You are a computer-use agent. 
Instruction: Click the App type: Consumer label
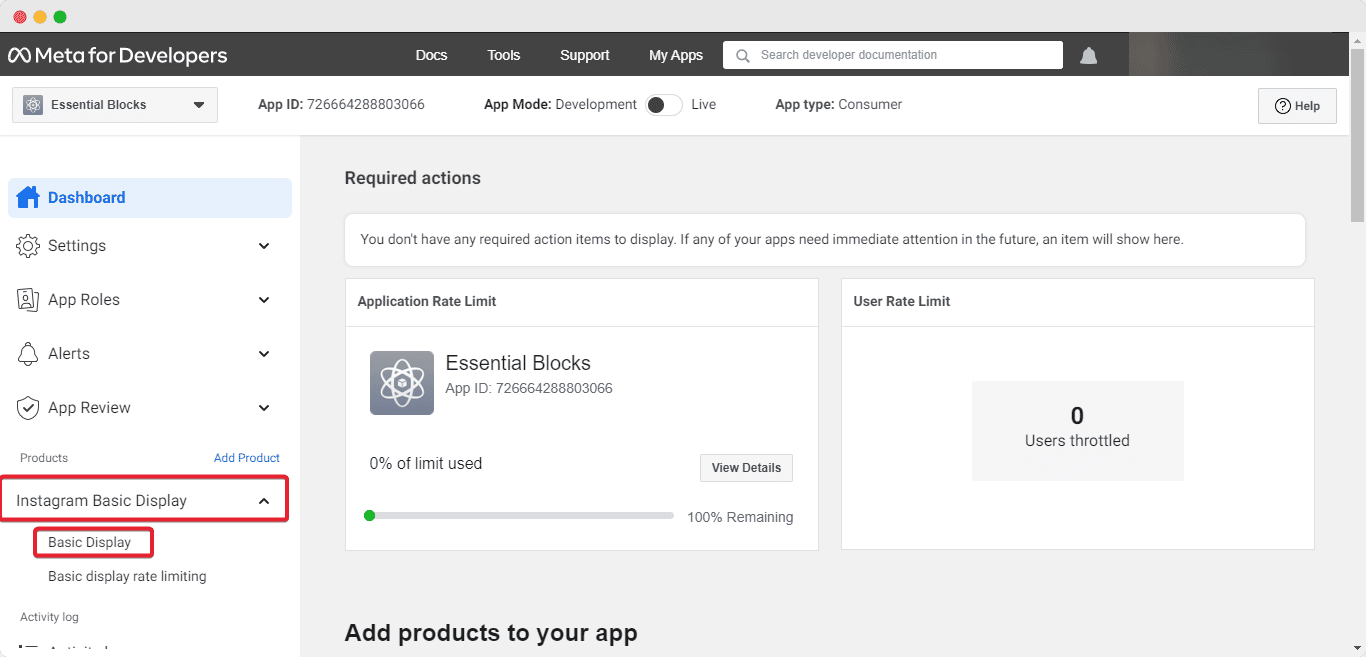(x=839, y=104)
